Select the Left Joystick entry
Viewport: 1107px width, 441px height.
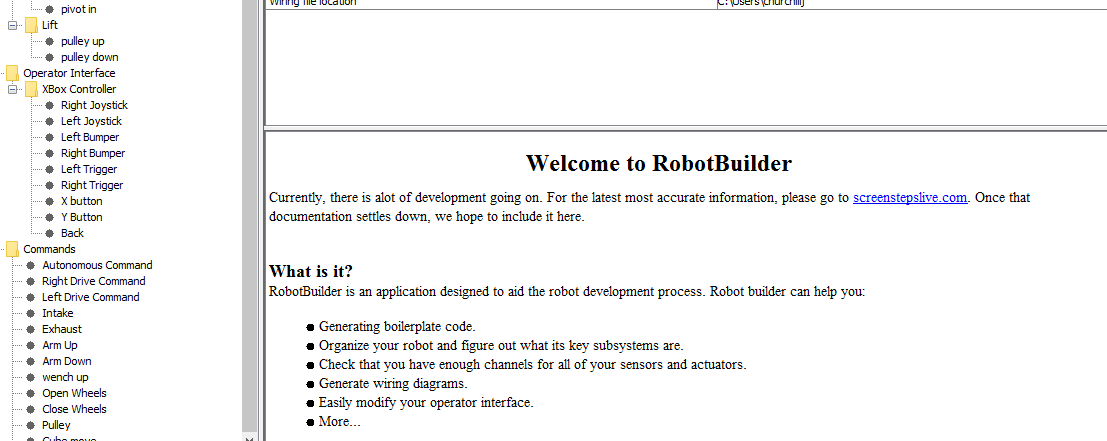coord(91,121)
